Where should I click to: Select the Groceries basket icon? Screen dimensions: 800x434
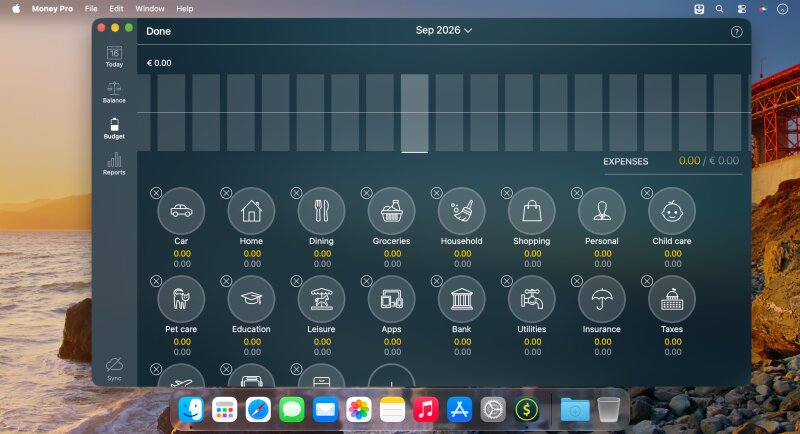(x=391, y=211)
